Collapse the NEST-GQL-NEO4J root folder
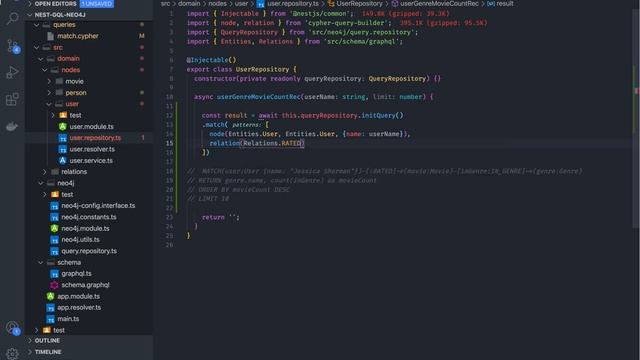The image size is (640, 360). click(30, 15)
